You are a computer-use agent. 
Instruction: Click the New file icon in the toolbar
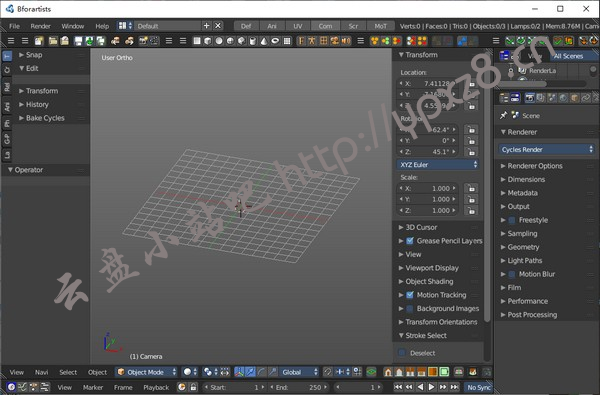pos(39,41)
